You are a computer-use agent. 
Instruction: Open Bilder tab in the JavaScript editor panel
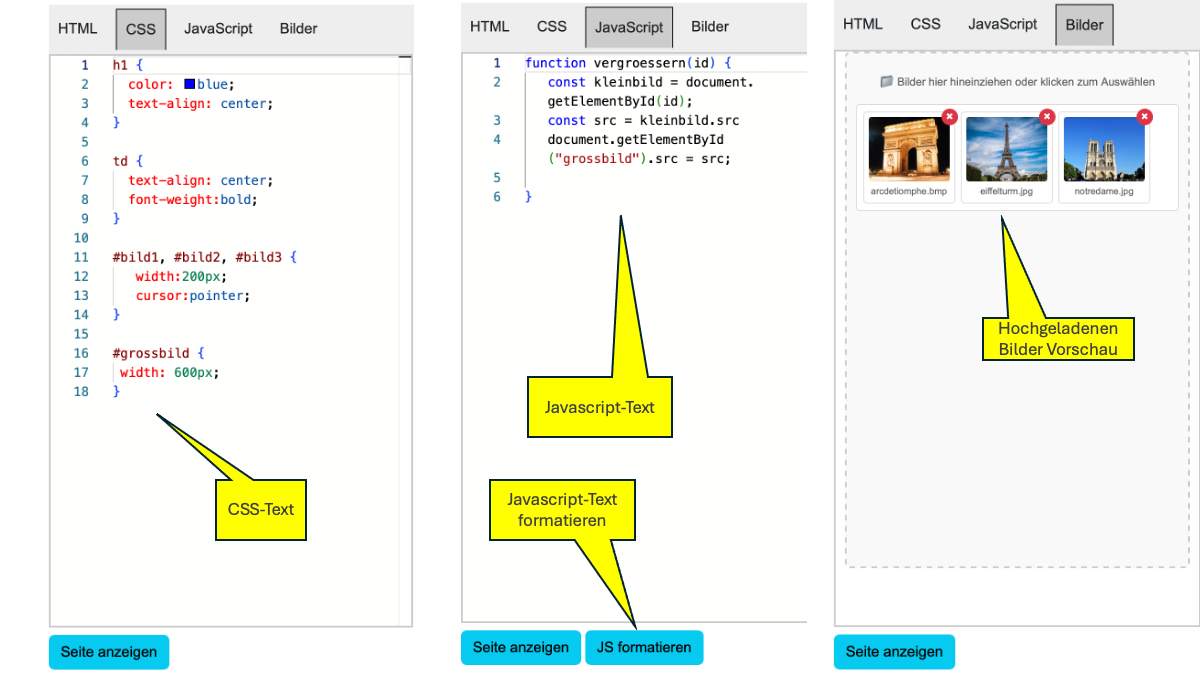(x=710, y=27)
